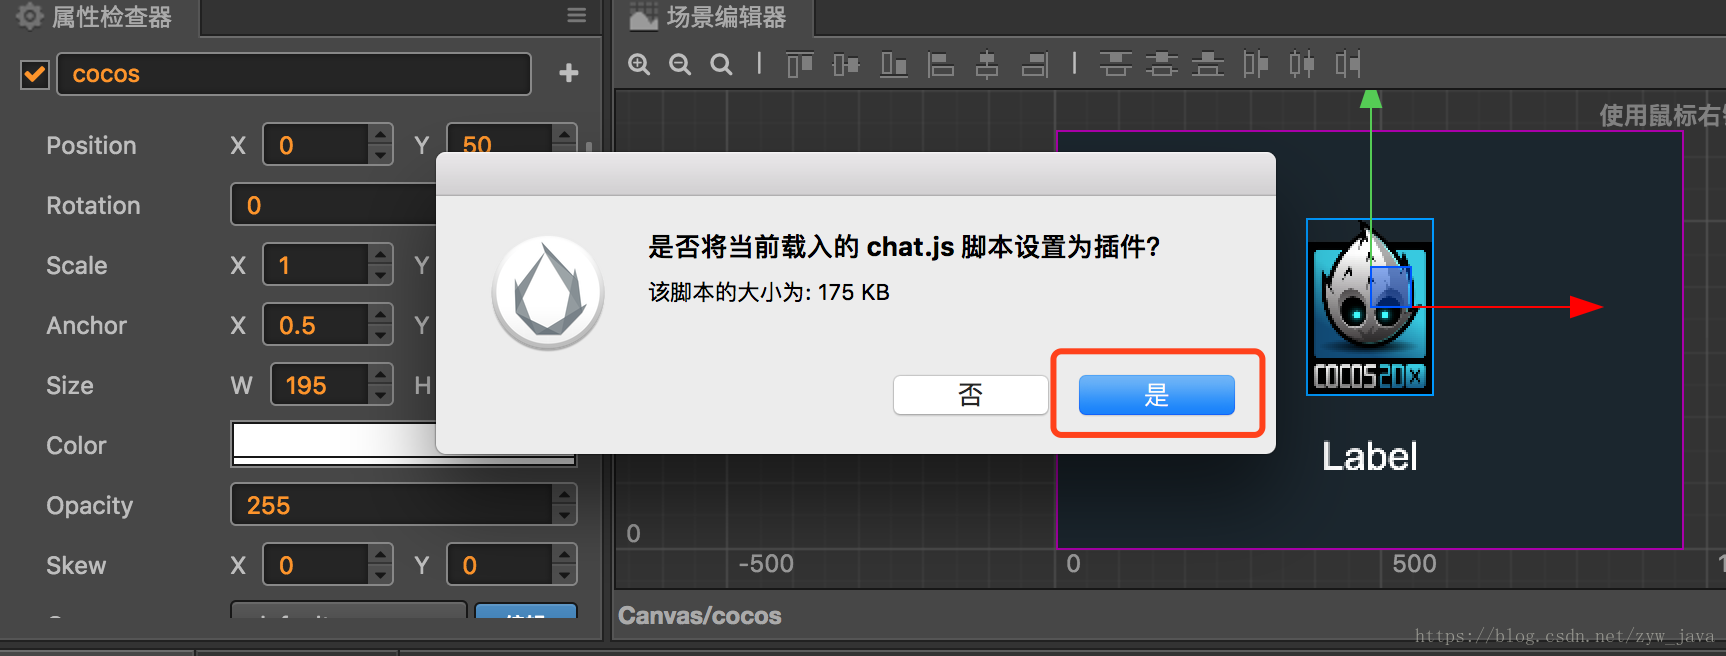This screenshot has height=656, width=1726.
Task: Distribute nodes evenly by top edges
Action: (x=1115, y=65)
